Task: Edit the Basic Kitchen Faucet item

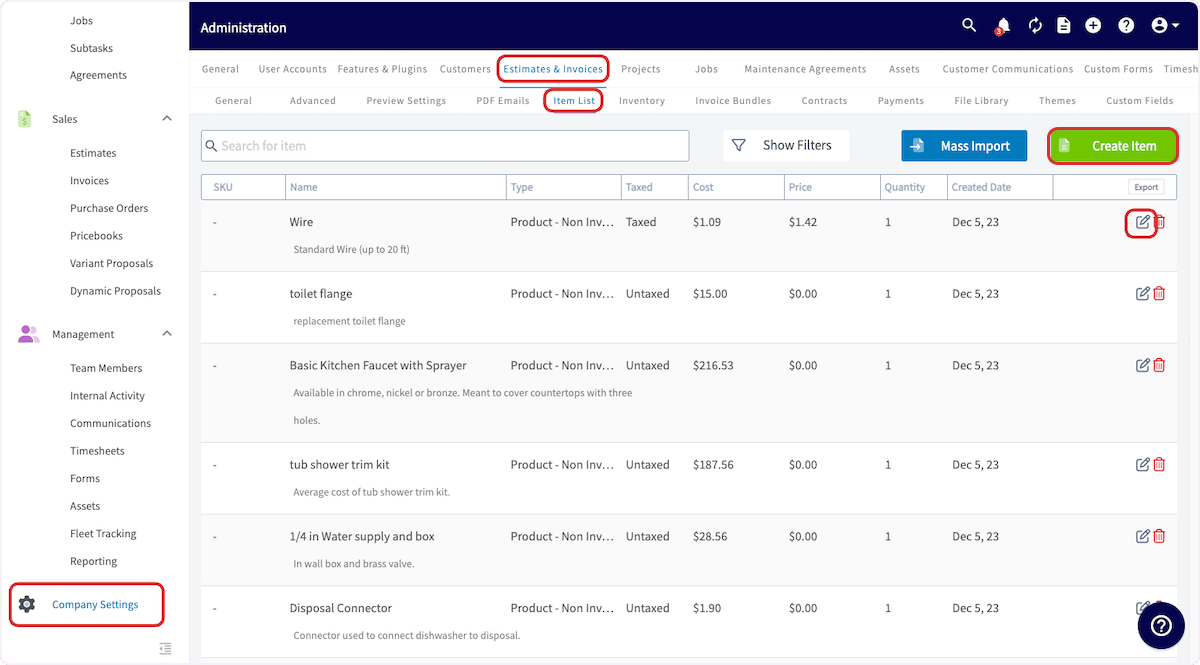Action: coord(1142,366)
